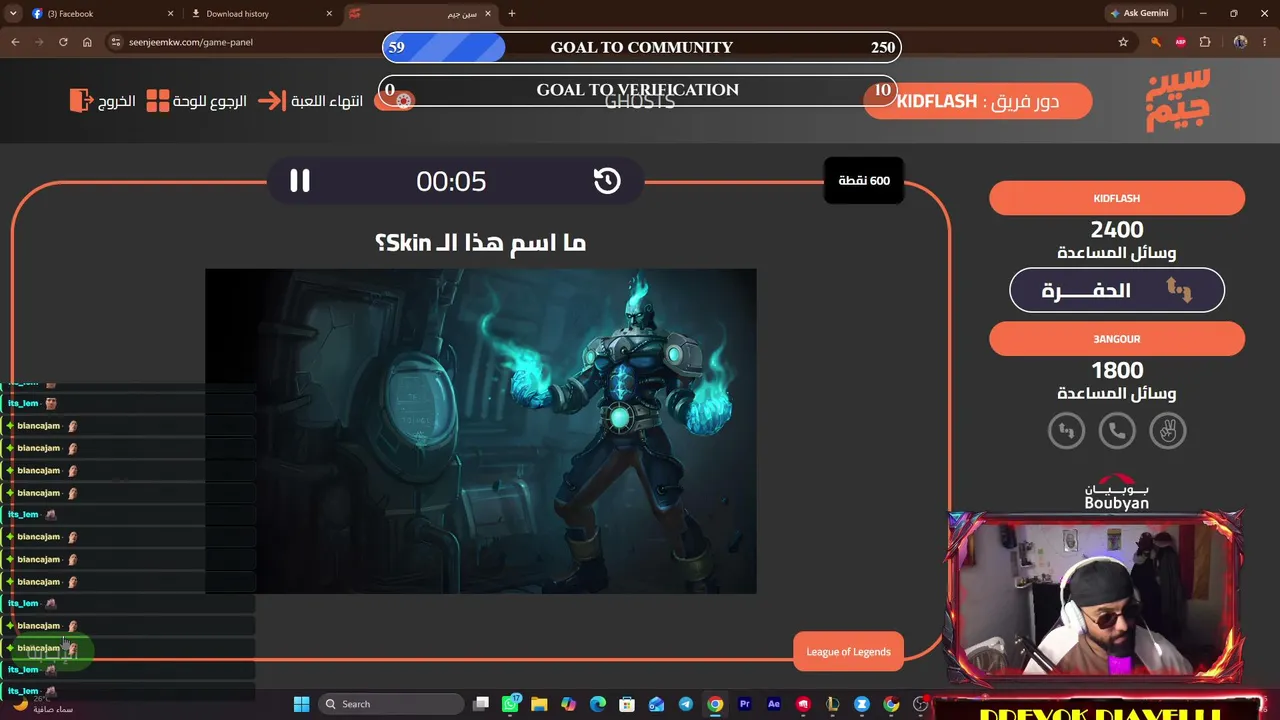Click the 600 نقطة points badge
The width and height of the screenshot is (1280, 720).
864,181
